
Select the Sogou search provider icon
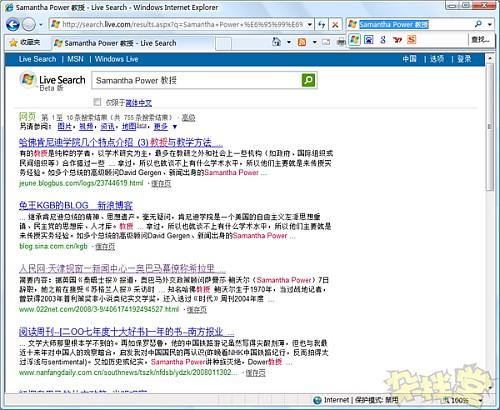click(412, 40)
